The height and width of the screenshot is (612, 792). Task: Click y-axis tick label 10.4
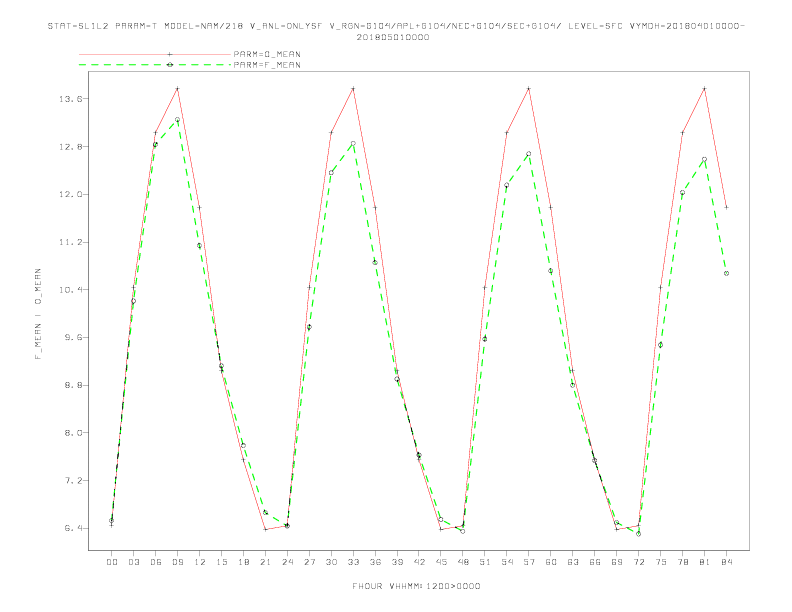(x=71, y=290)
